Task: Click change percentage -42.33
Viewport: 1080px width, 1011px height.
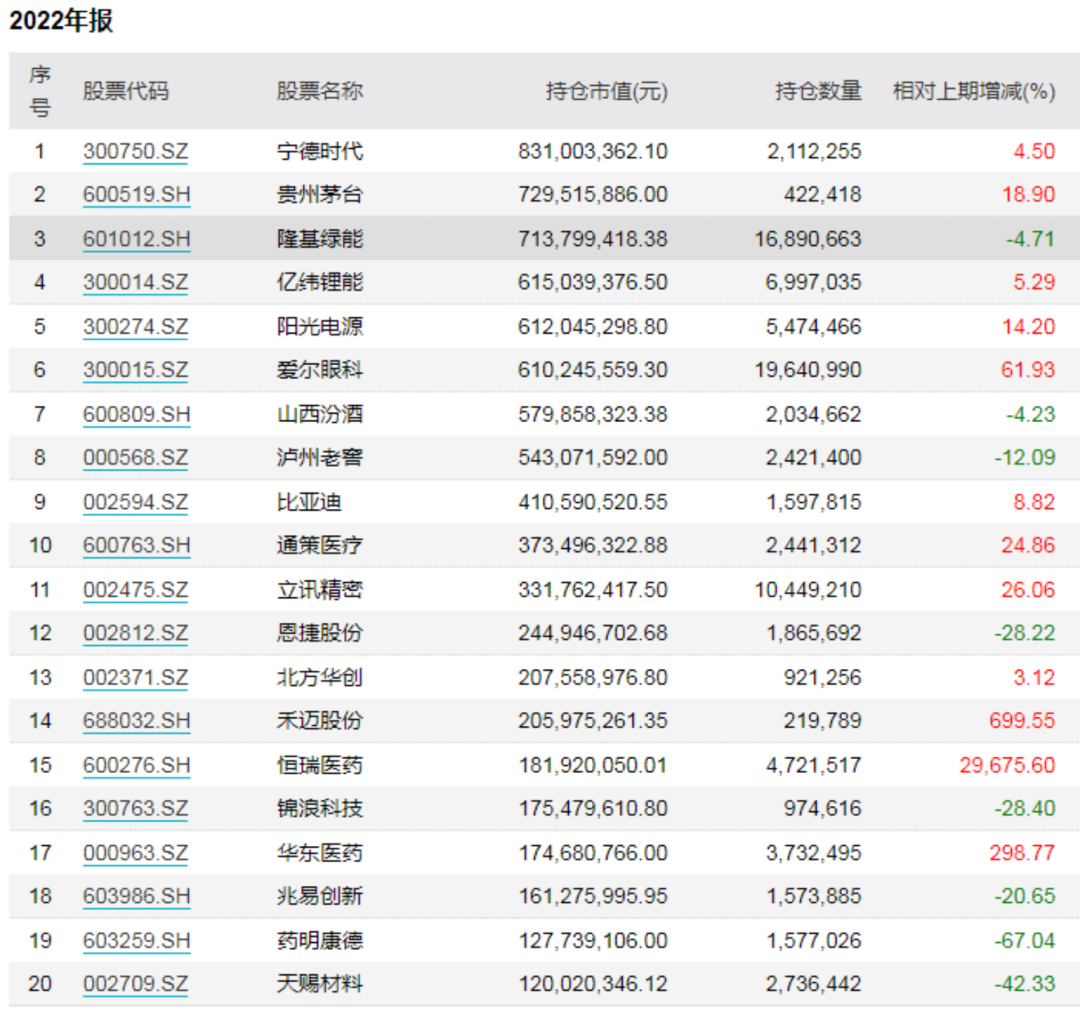Action: 1025,983
